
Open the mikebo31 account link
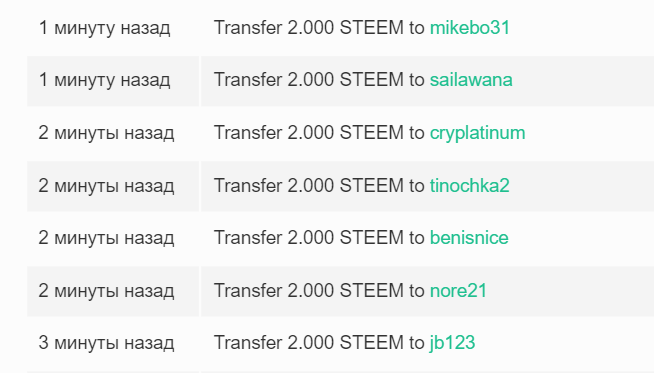coord(470,28)
